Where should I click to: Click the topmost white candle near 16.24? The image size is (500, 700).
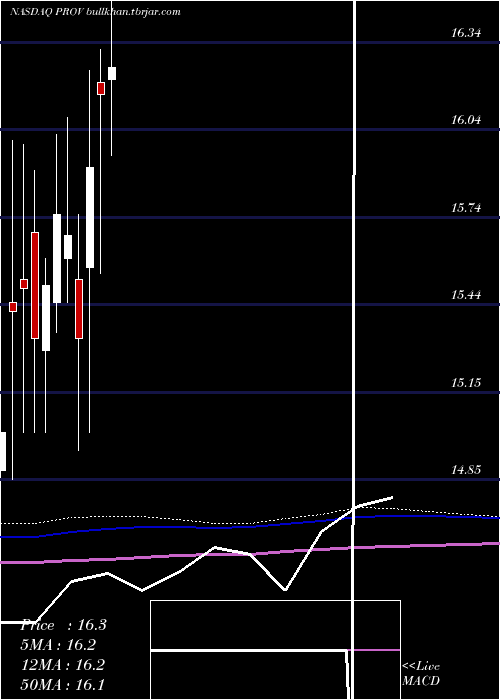click(x=112, y=73)
